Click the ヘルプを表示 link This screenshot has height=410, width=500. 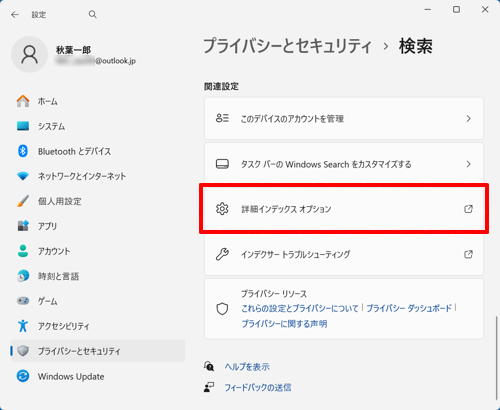click(x=247, y=367)
